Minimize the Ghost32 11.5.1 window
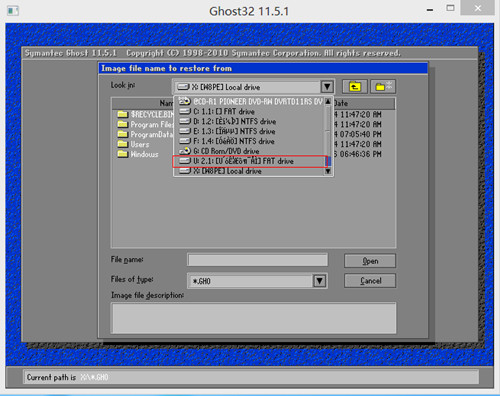Viewport: 500px width, 396px height. (x=430, y=10)
